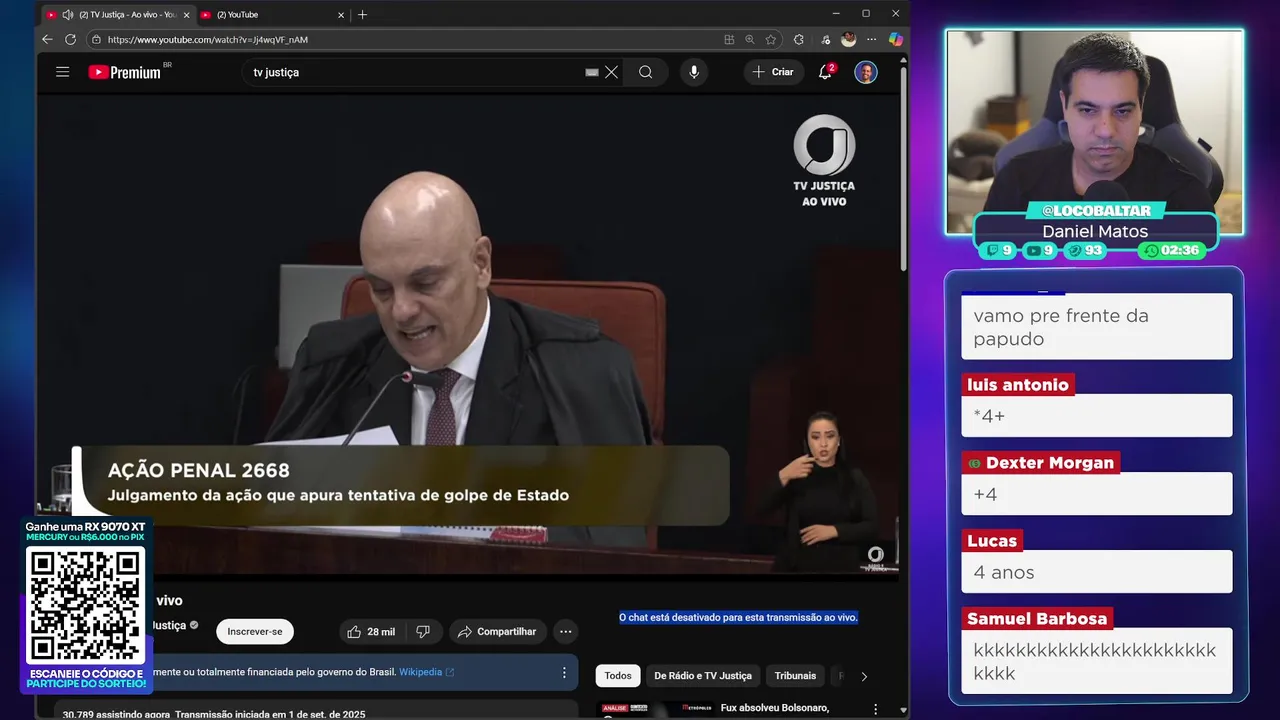This screenshot has height=720, width=1280.
Task: Open the Criar create menu
Action: tap(773, 72)
